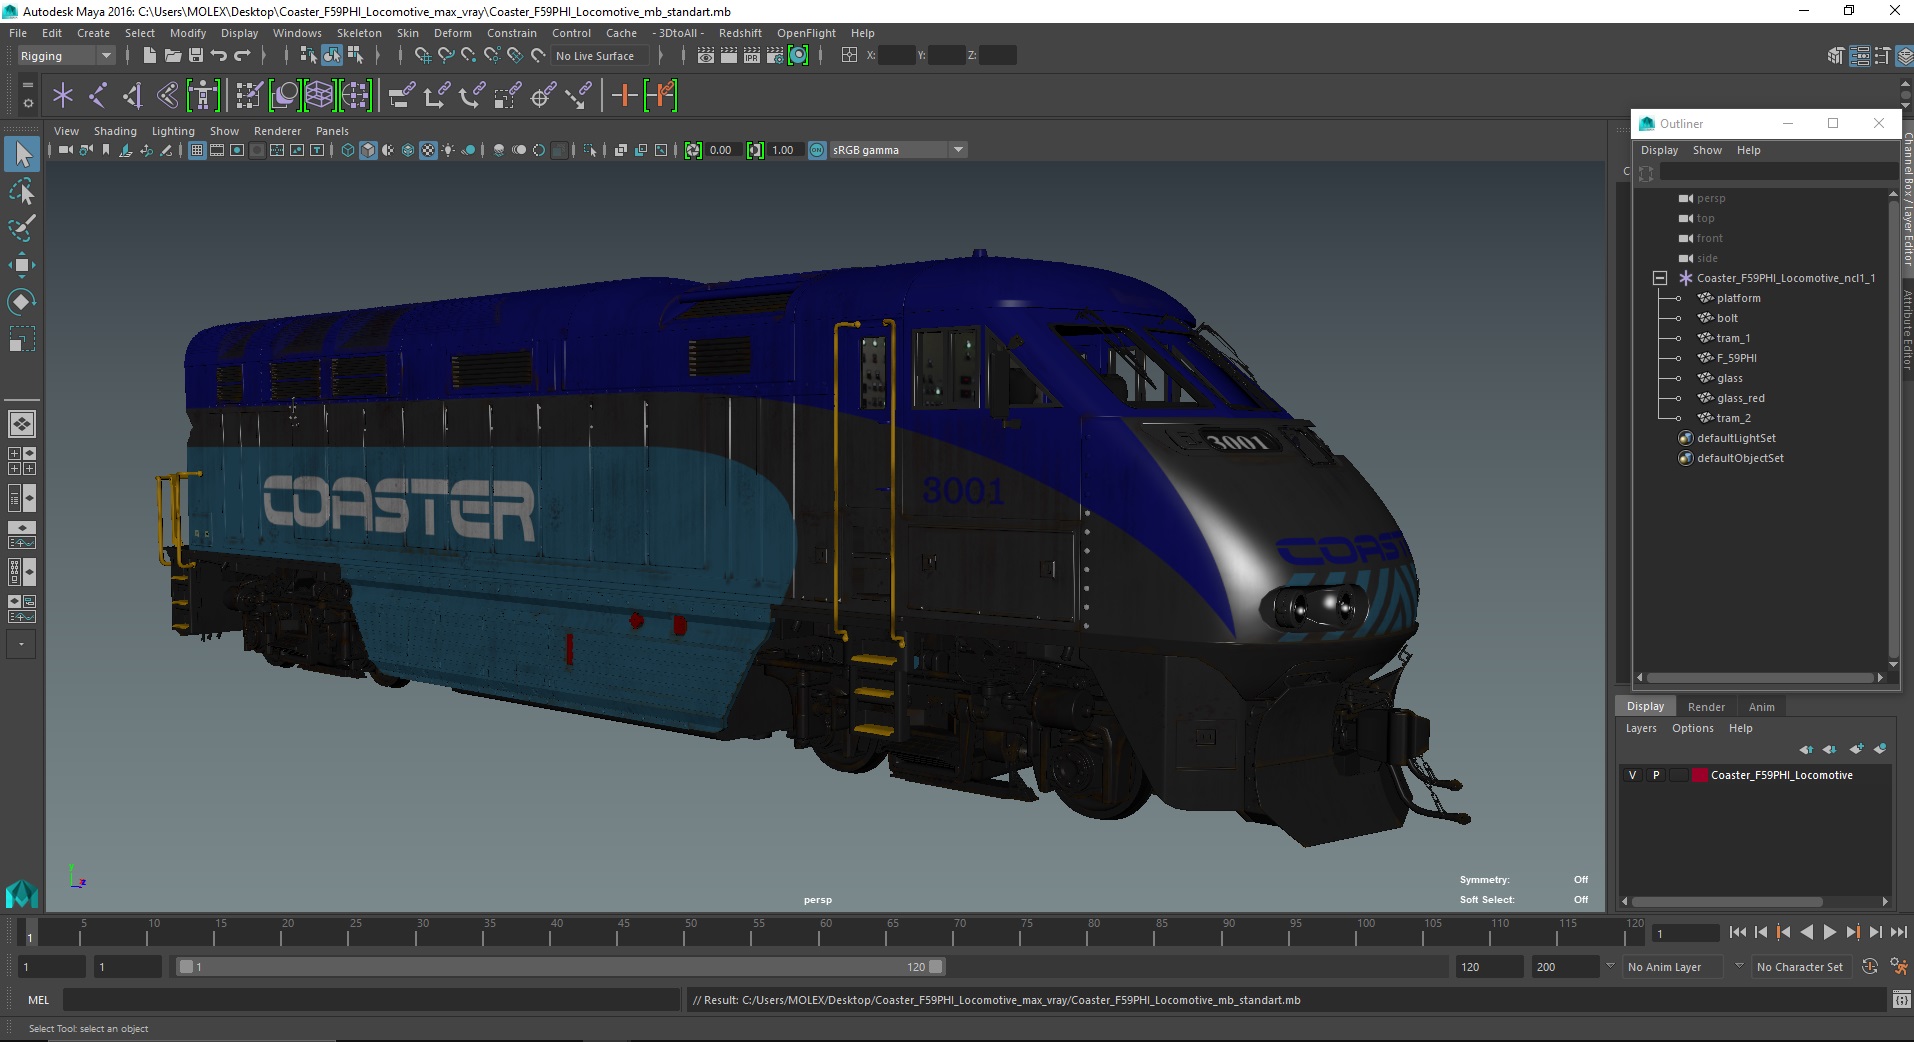Screen dimensions: 1914x1042
Task: Click the New Scene icon
Action: 149,56
